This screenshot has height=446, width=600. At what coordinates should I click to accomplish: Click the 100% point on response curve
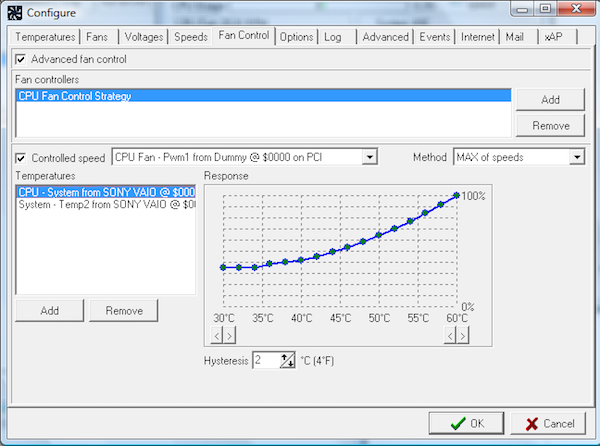tap(457, 195)
